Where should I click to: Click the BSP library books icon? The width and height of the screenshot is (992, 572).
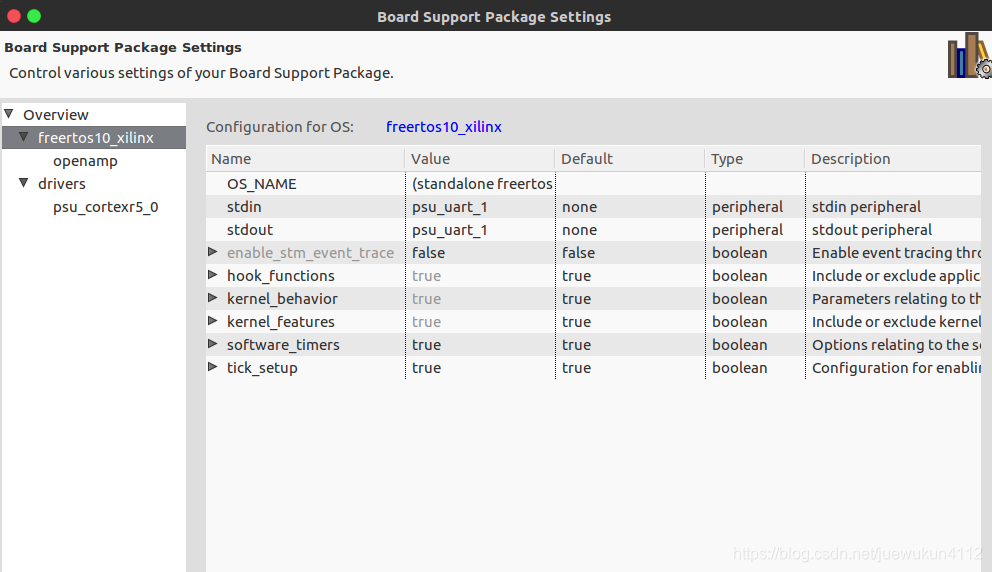tap(969, 56)
